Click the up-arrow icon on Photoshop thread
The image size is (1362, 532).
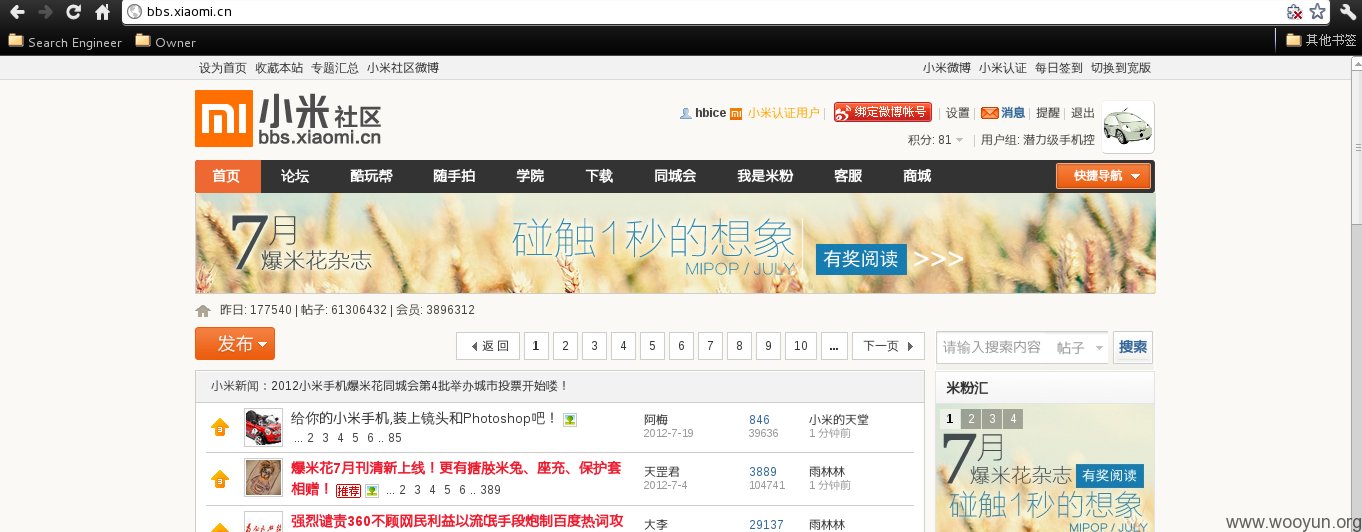point(220,427)
